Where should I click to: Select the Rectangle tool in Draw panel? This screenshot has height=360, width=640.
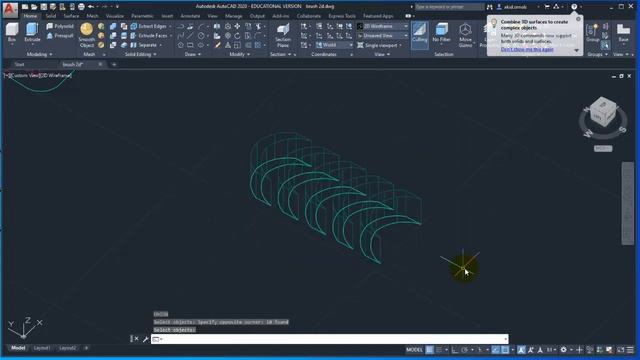[191, 45]
